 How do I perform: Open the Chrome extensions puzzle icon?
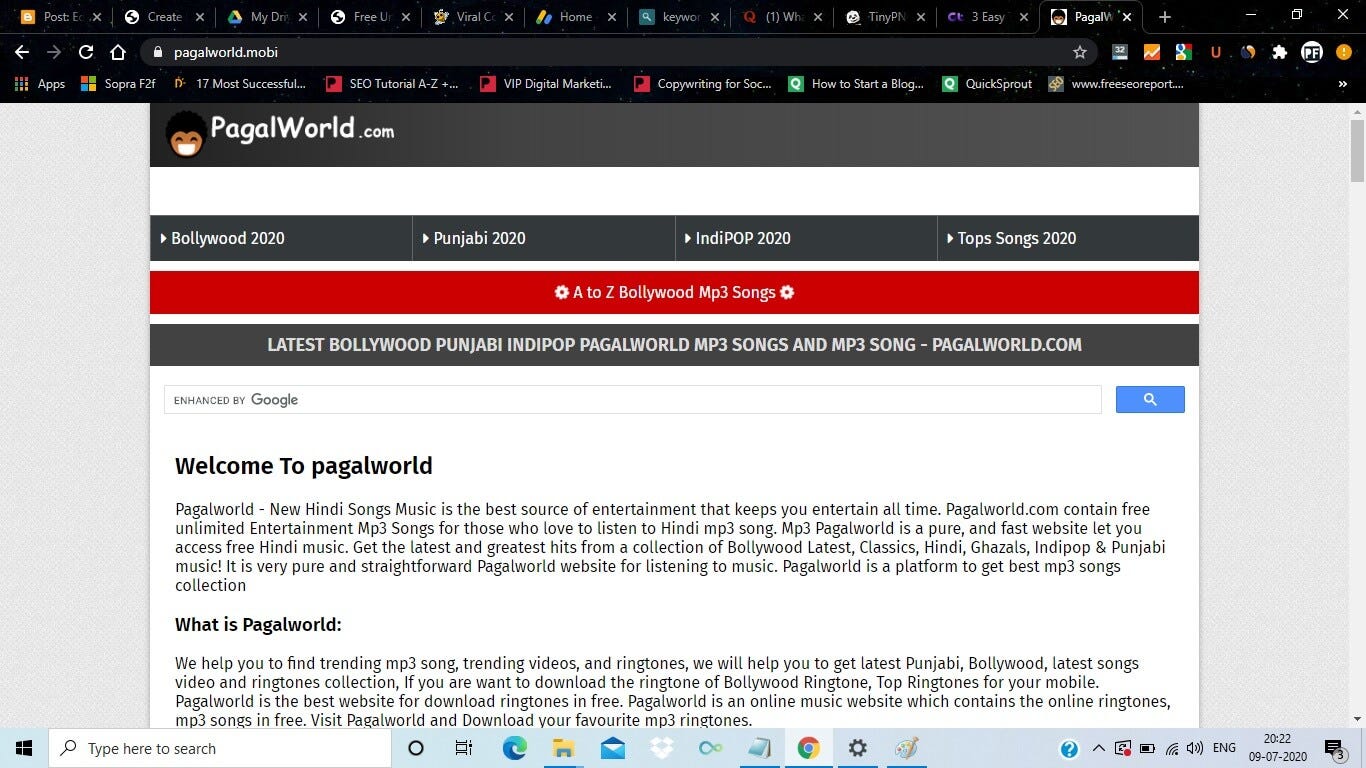[1279, 52]
